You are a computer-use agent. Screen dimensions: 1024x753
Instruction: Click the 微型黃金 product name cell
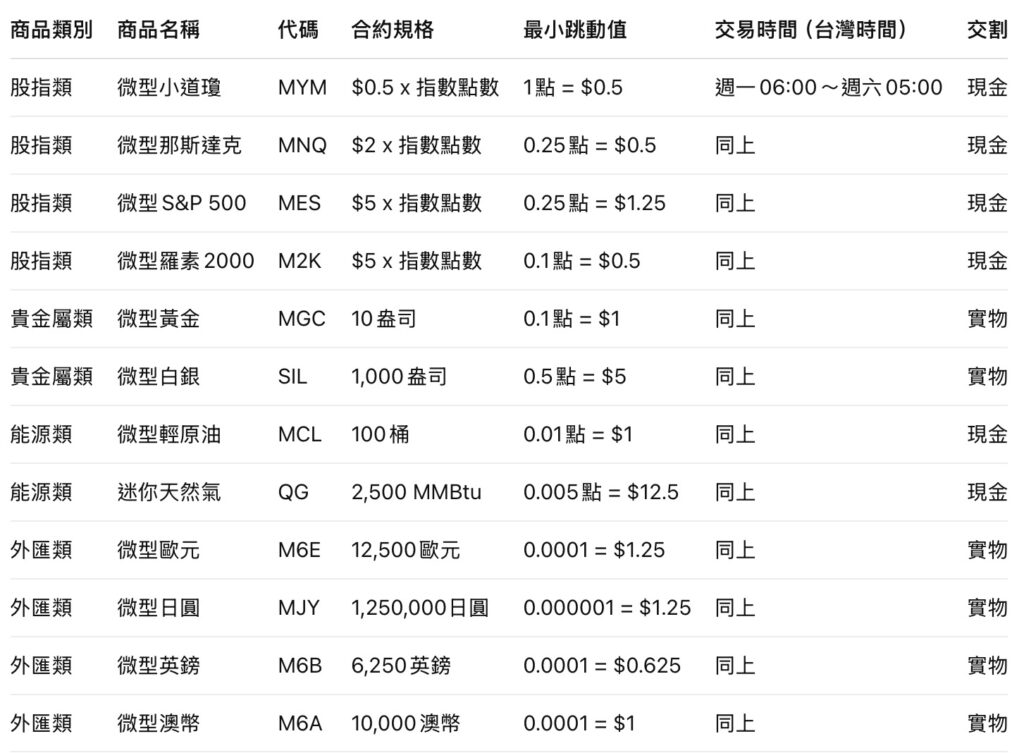point(158,319)
